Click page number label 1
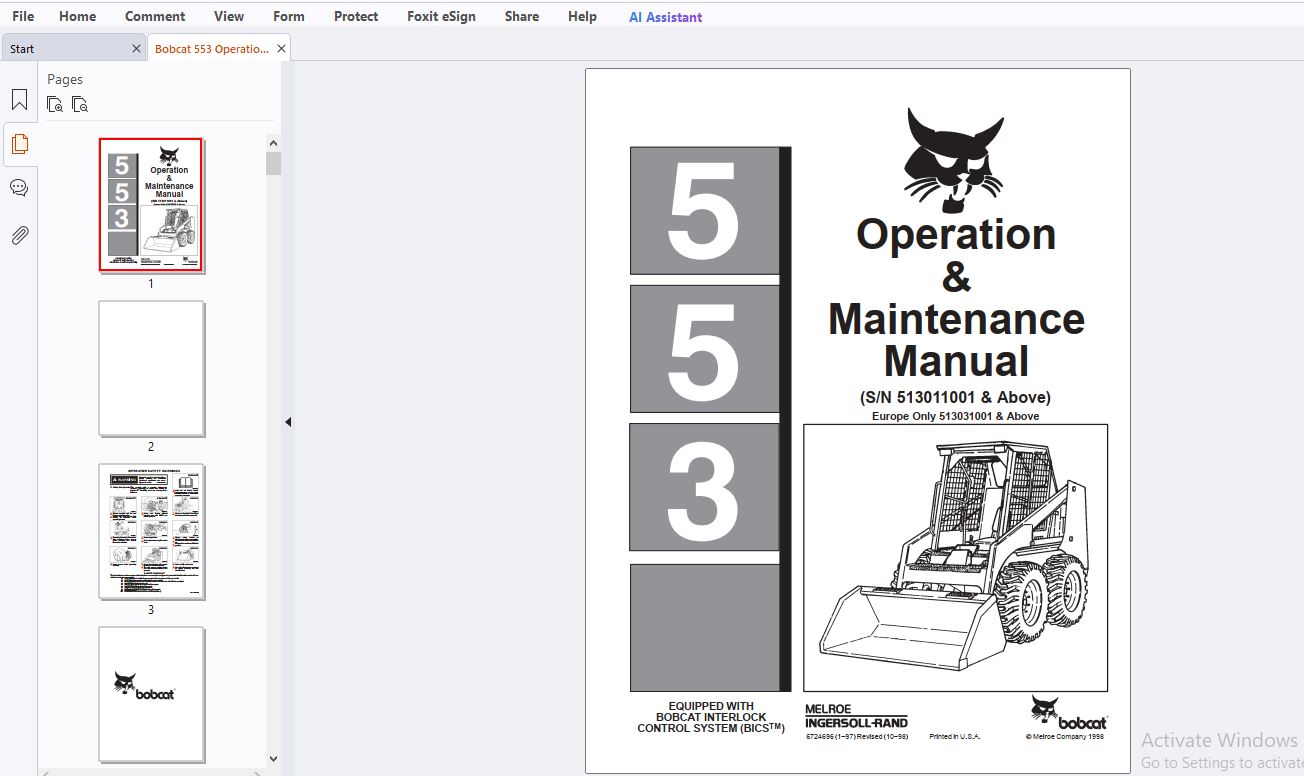The width and height of the screenshot is (1304, 776). (x=151, y=284)
